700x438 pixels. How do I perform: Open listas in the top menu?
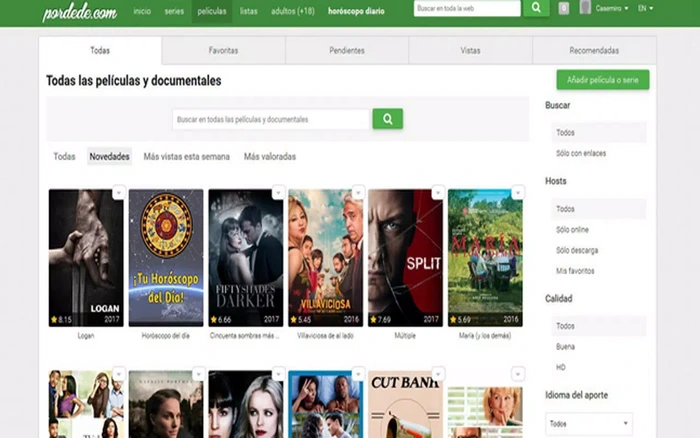click(x=249, y=11)
